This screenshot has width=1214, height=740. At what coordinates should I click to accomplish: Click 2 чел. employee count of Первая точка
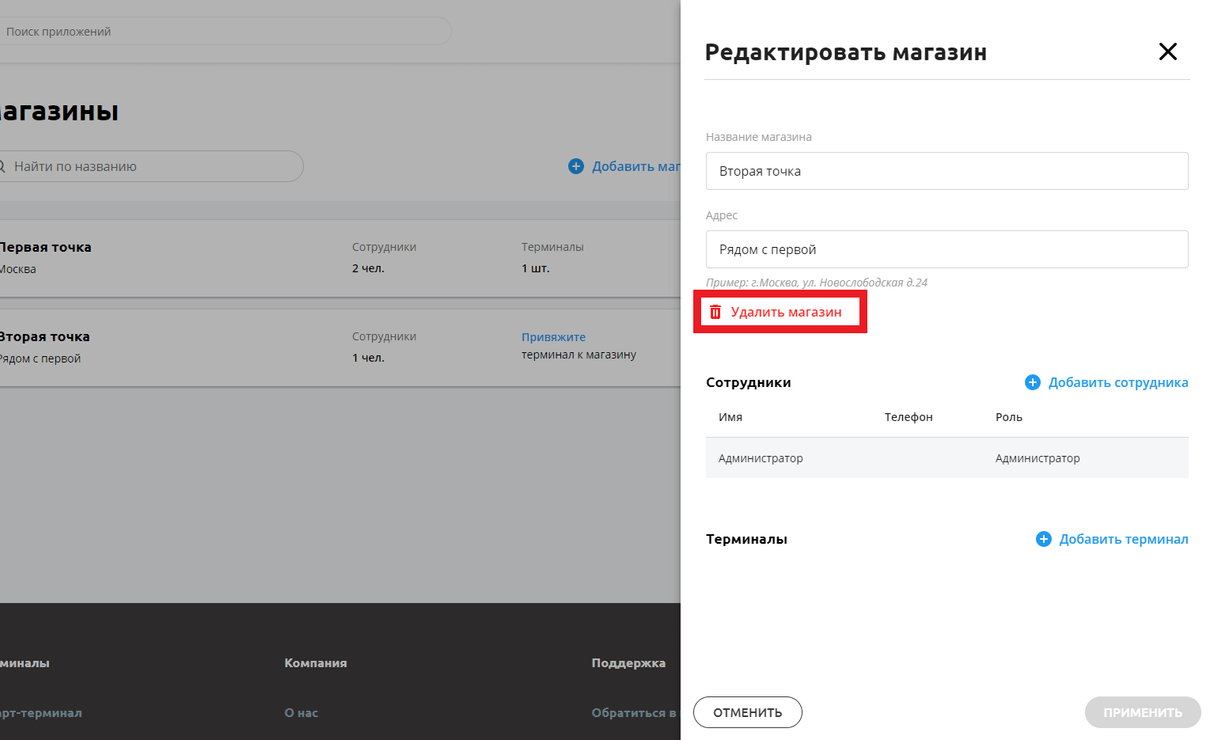pos(368,268)
